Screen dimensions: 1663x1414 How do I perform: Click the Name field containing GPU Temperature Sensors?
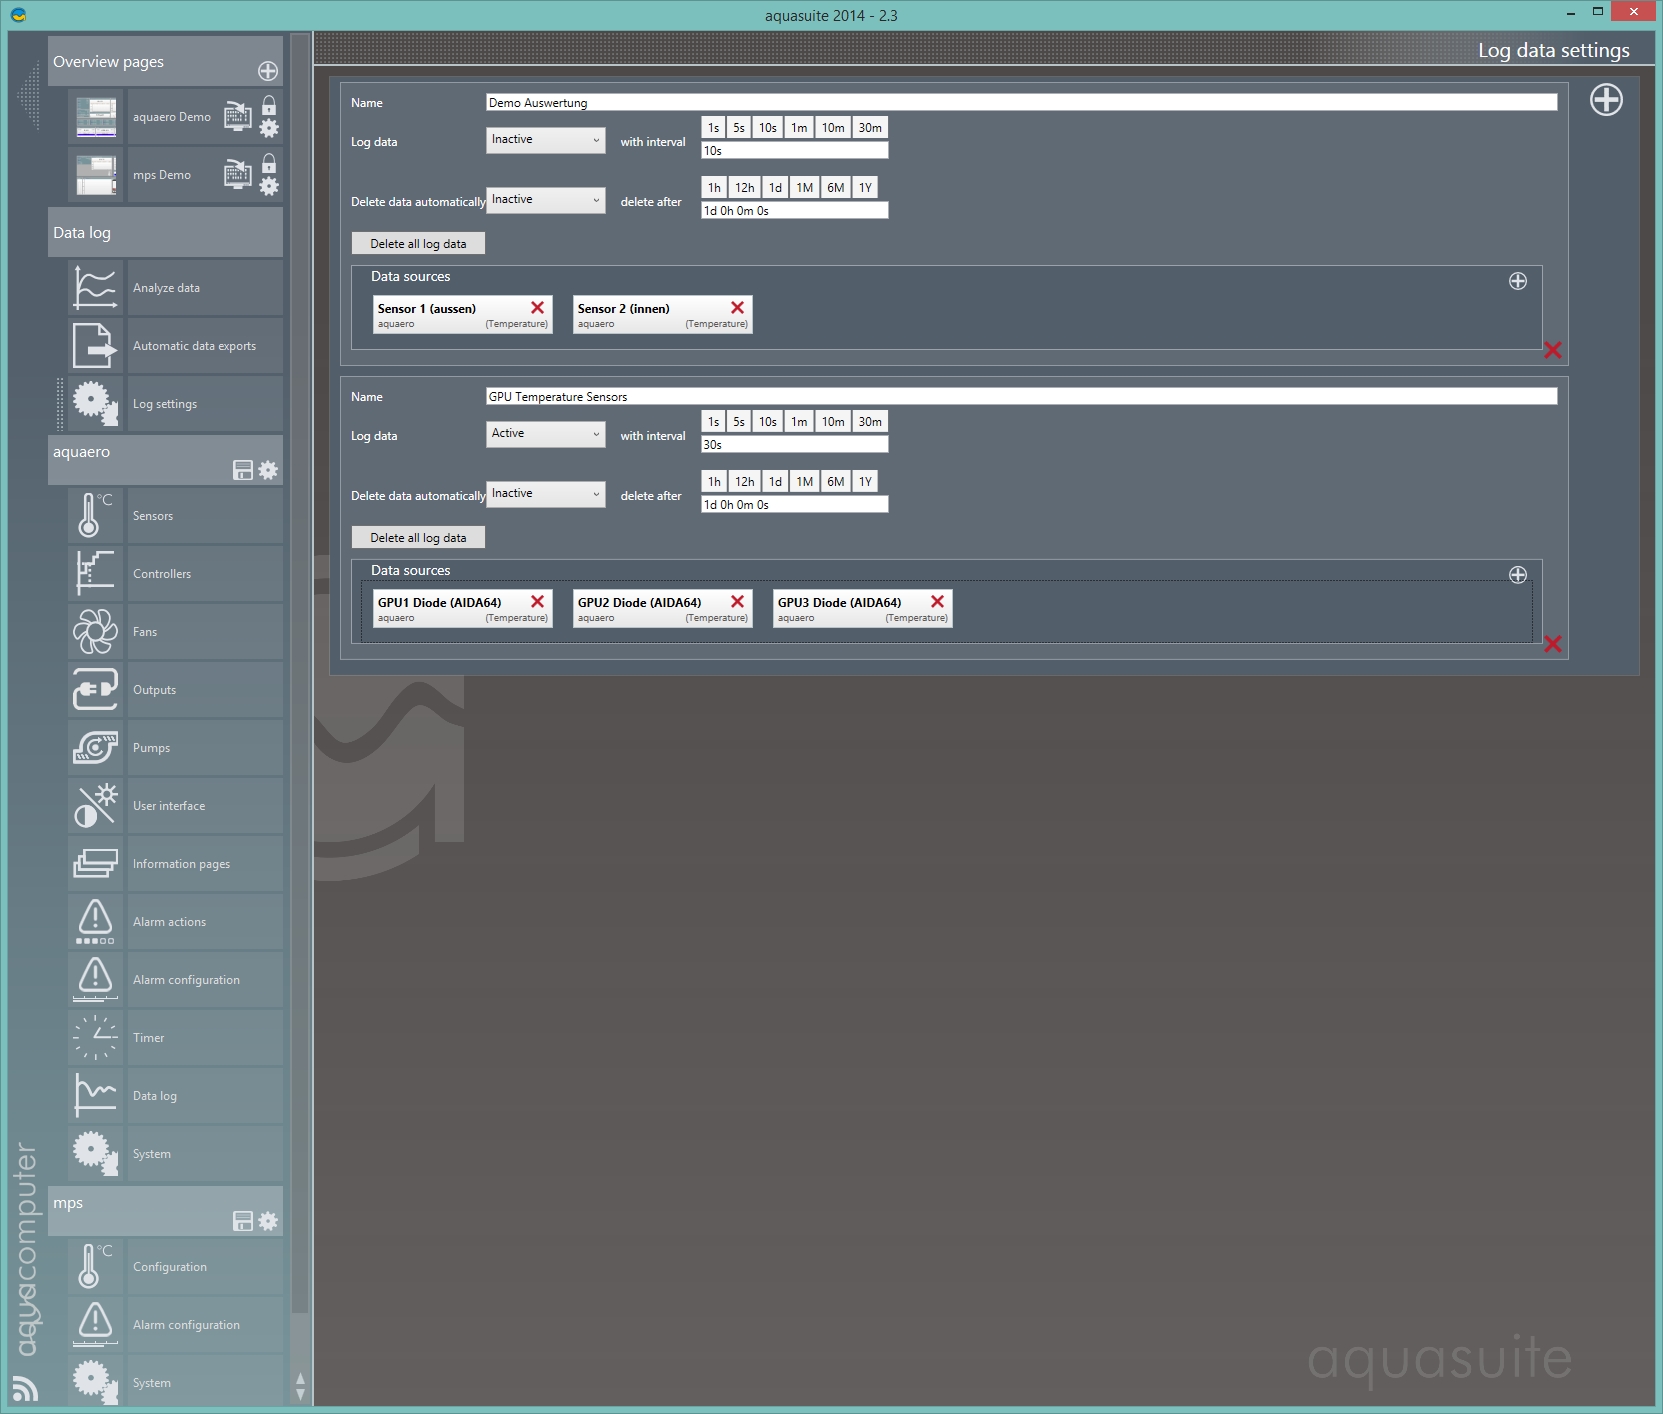(1022, 397)
